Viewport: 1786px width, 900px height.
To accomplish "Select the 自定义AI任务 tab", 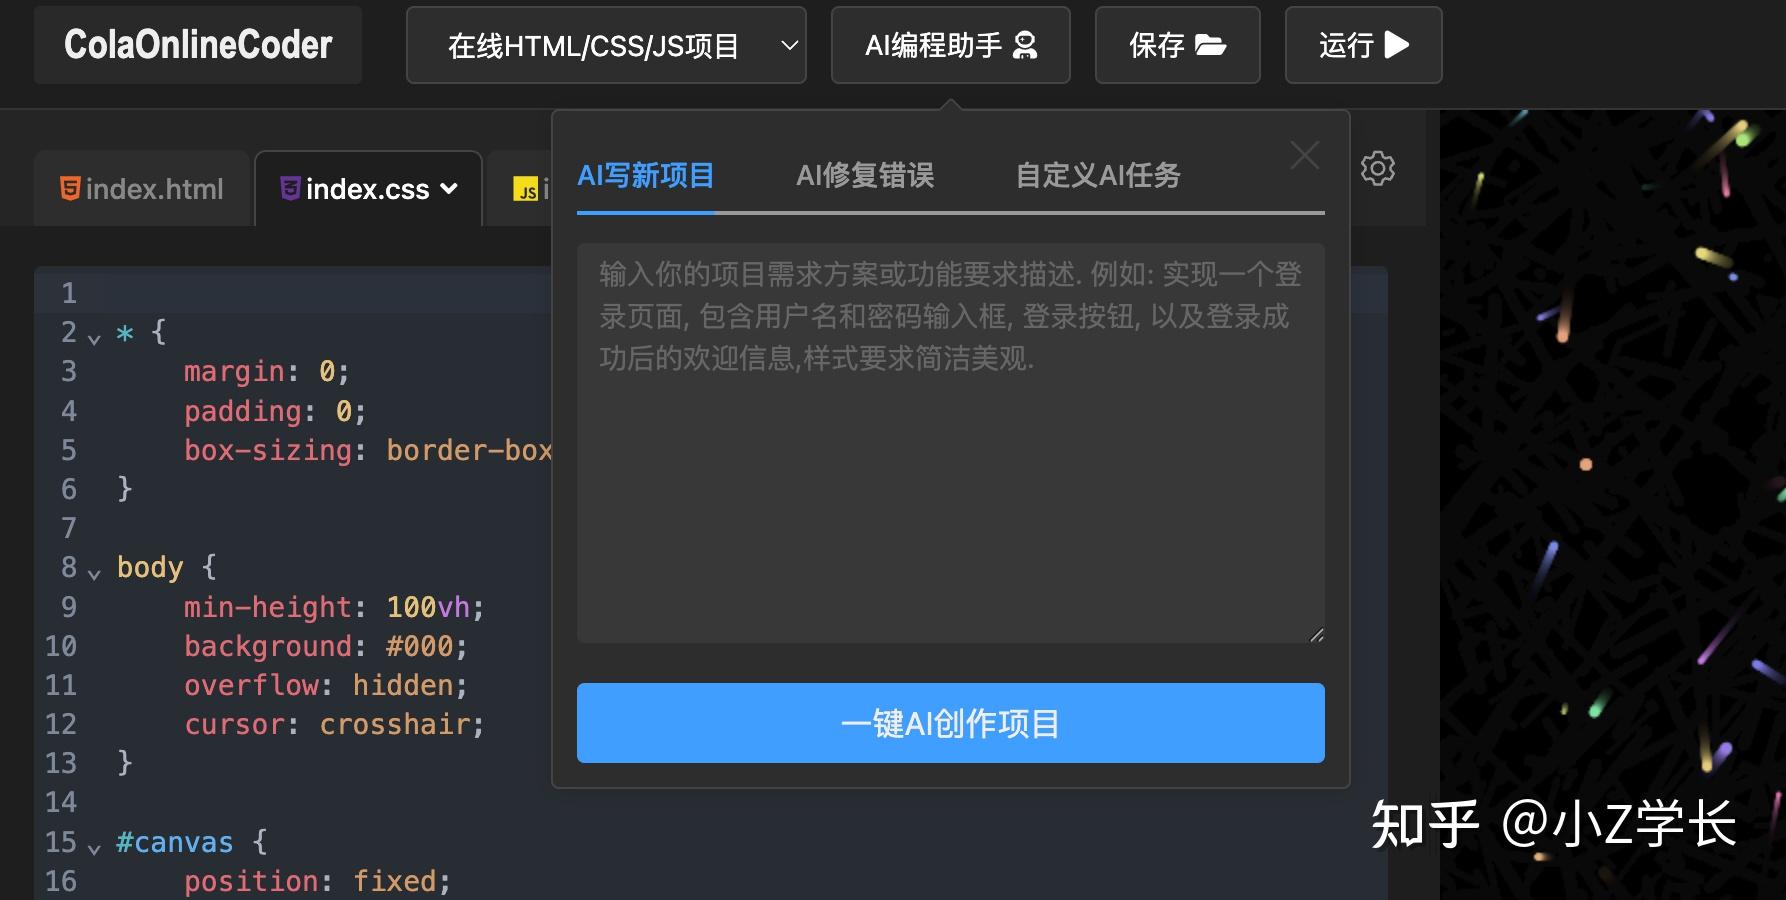I will pos(1098,176).
